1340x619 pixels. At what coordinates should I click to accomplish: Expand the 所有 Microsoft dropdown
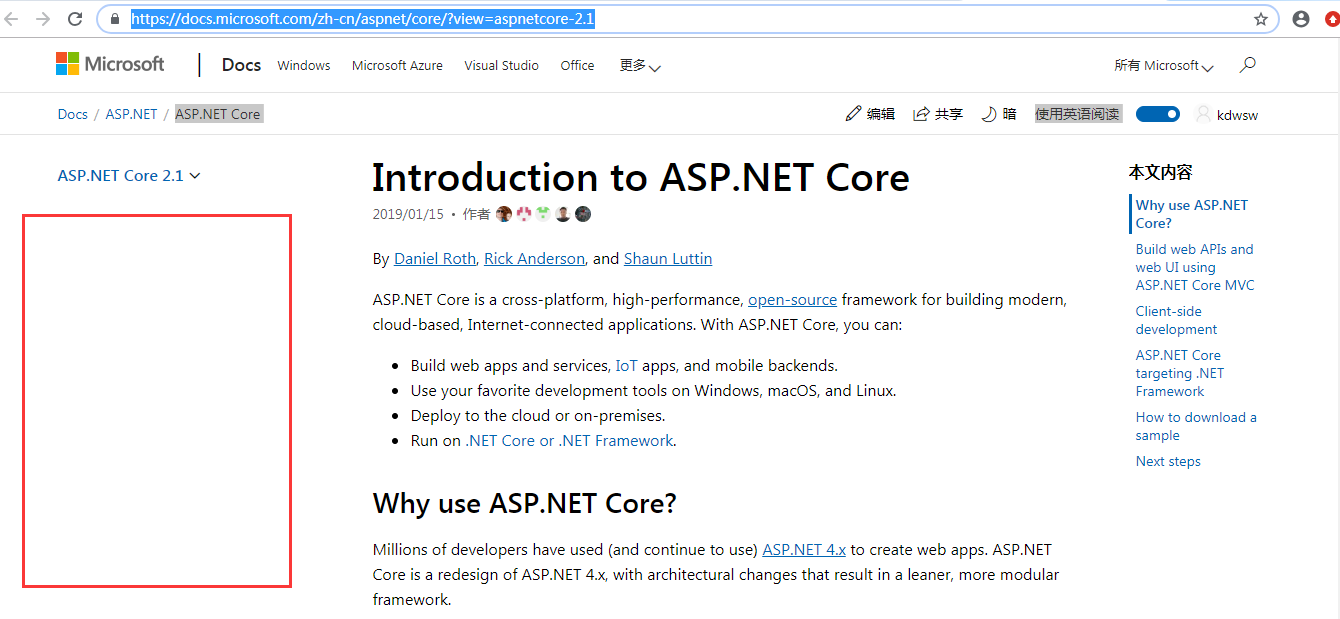[x=1163, y=64]
